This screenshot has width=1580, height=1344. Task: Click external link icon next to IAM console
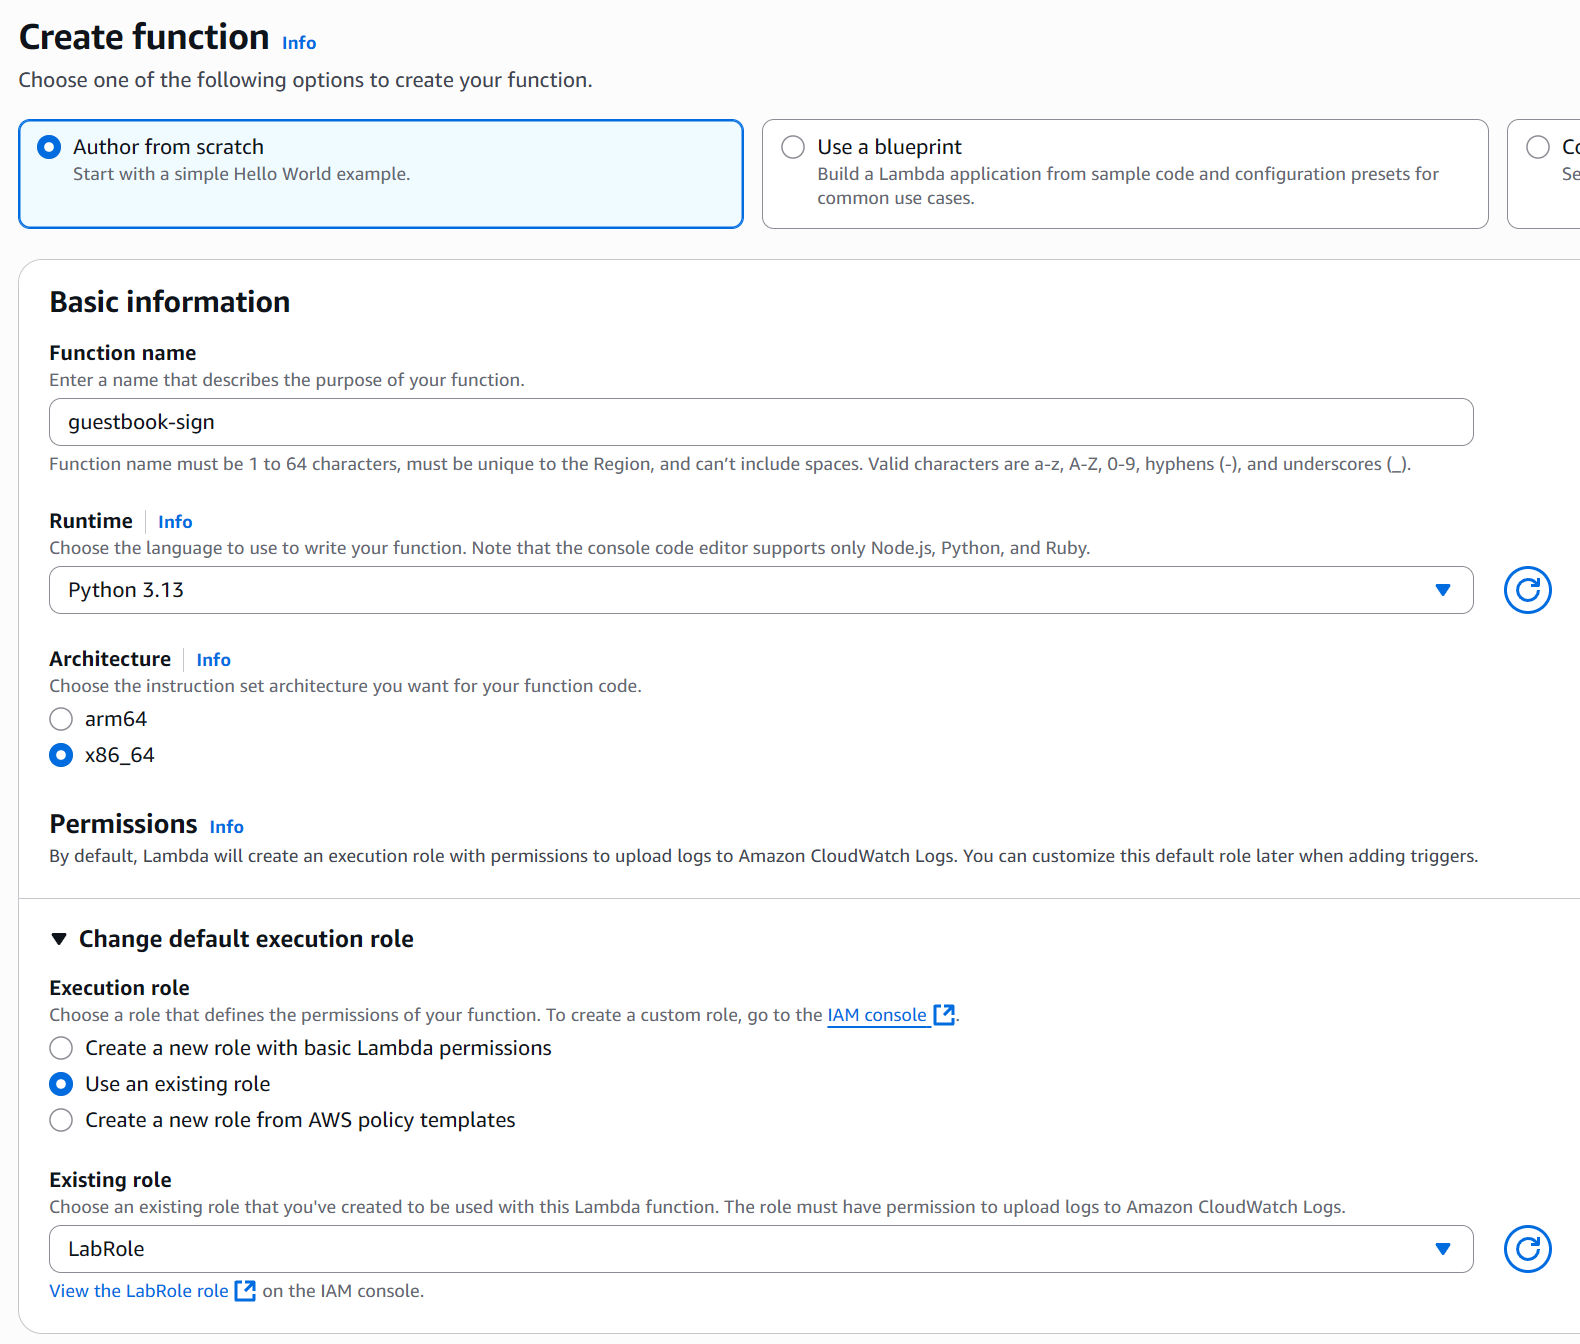(944, 1015)
